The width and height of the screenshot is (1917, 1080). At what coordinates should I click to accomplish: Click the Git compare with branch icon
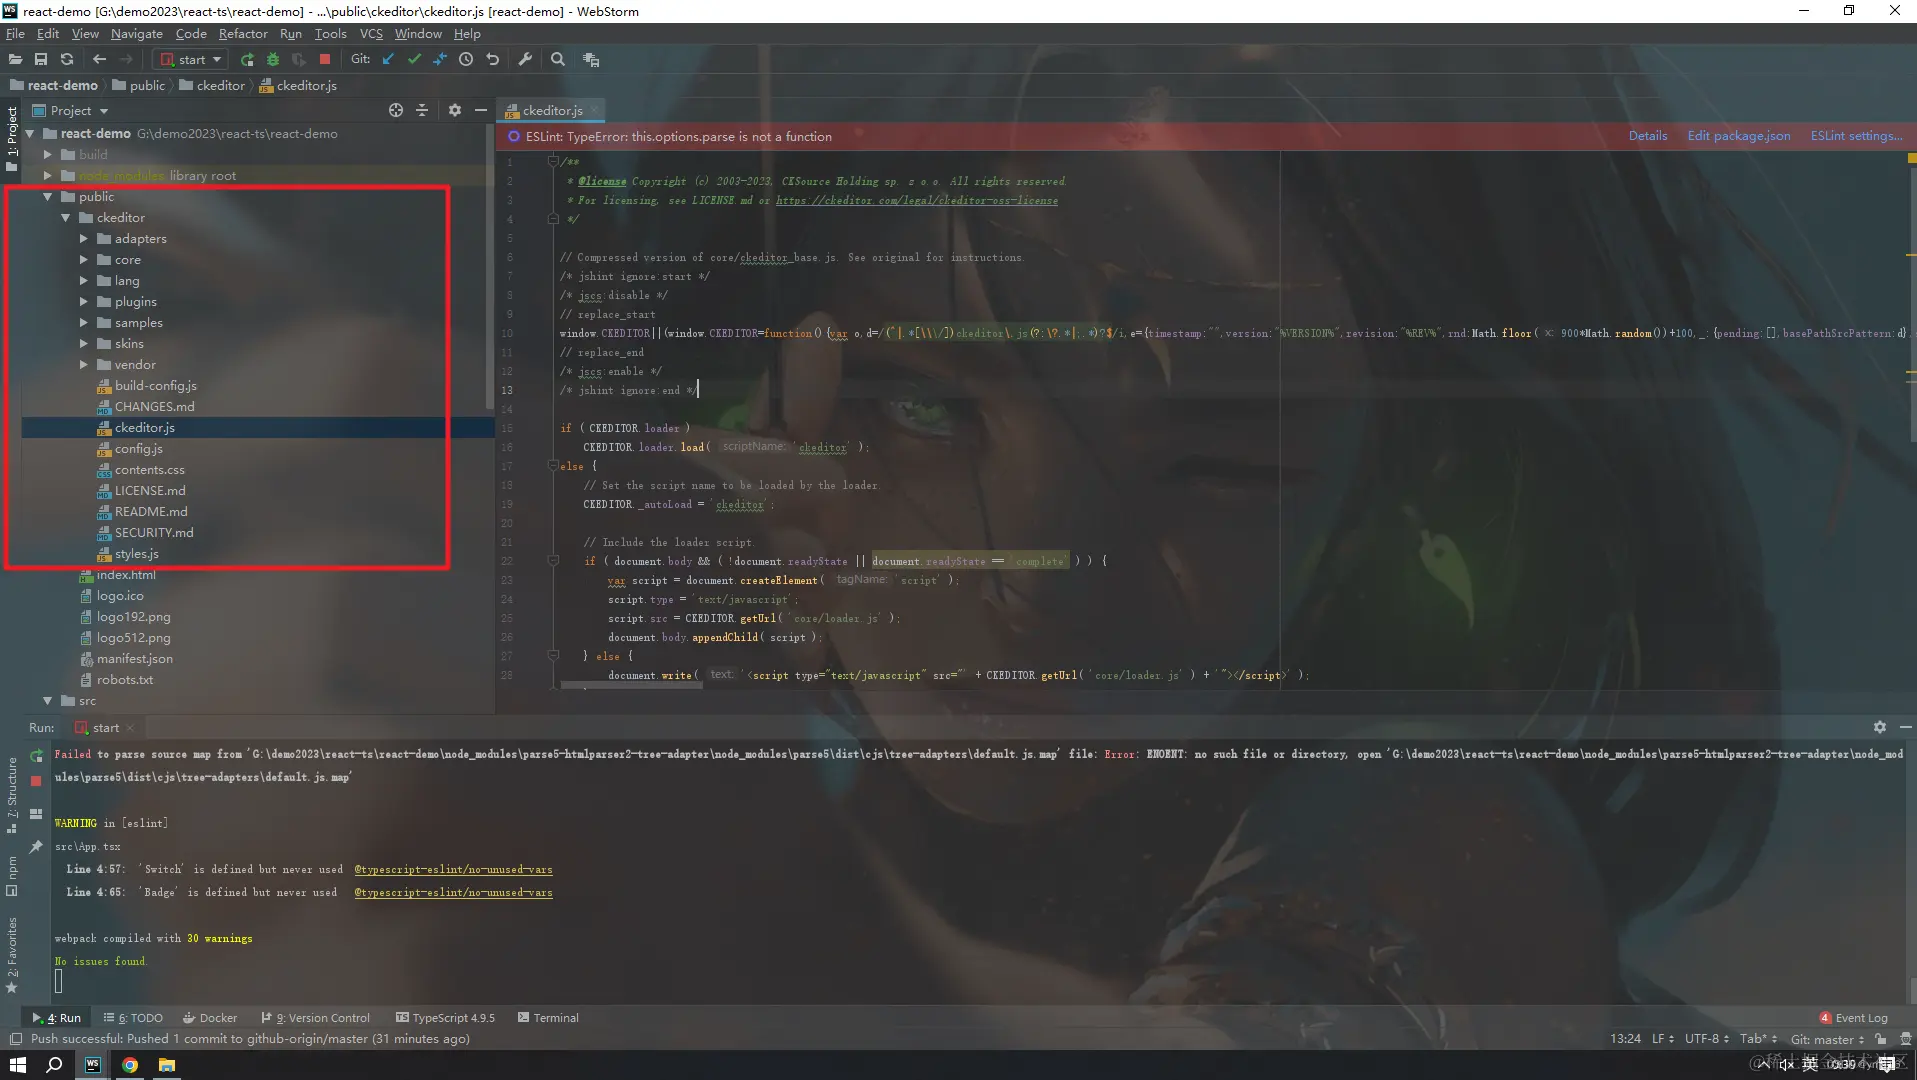click(x=440, y=60)
